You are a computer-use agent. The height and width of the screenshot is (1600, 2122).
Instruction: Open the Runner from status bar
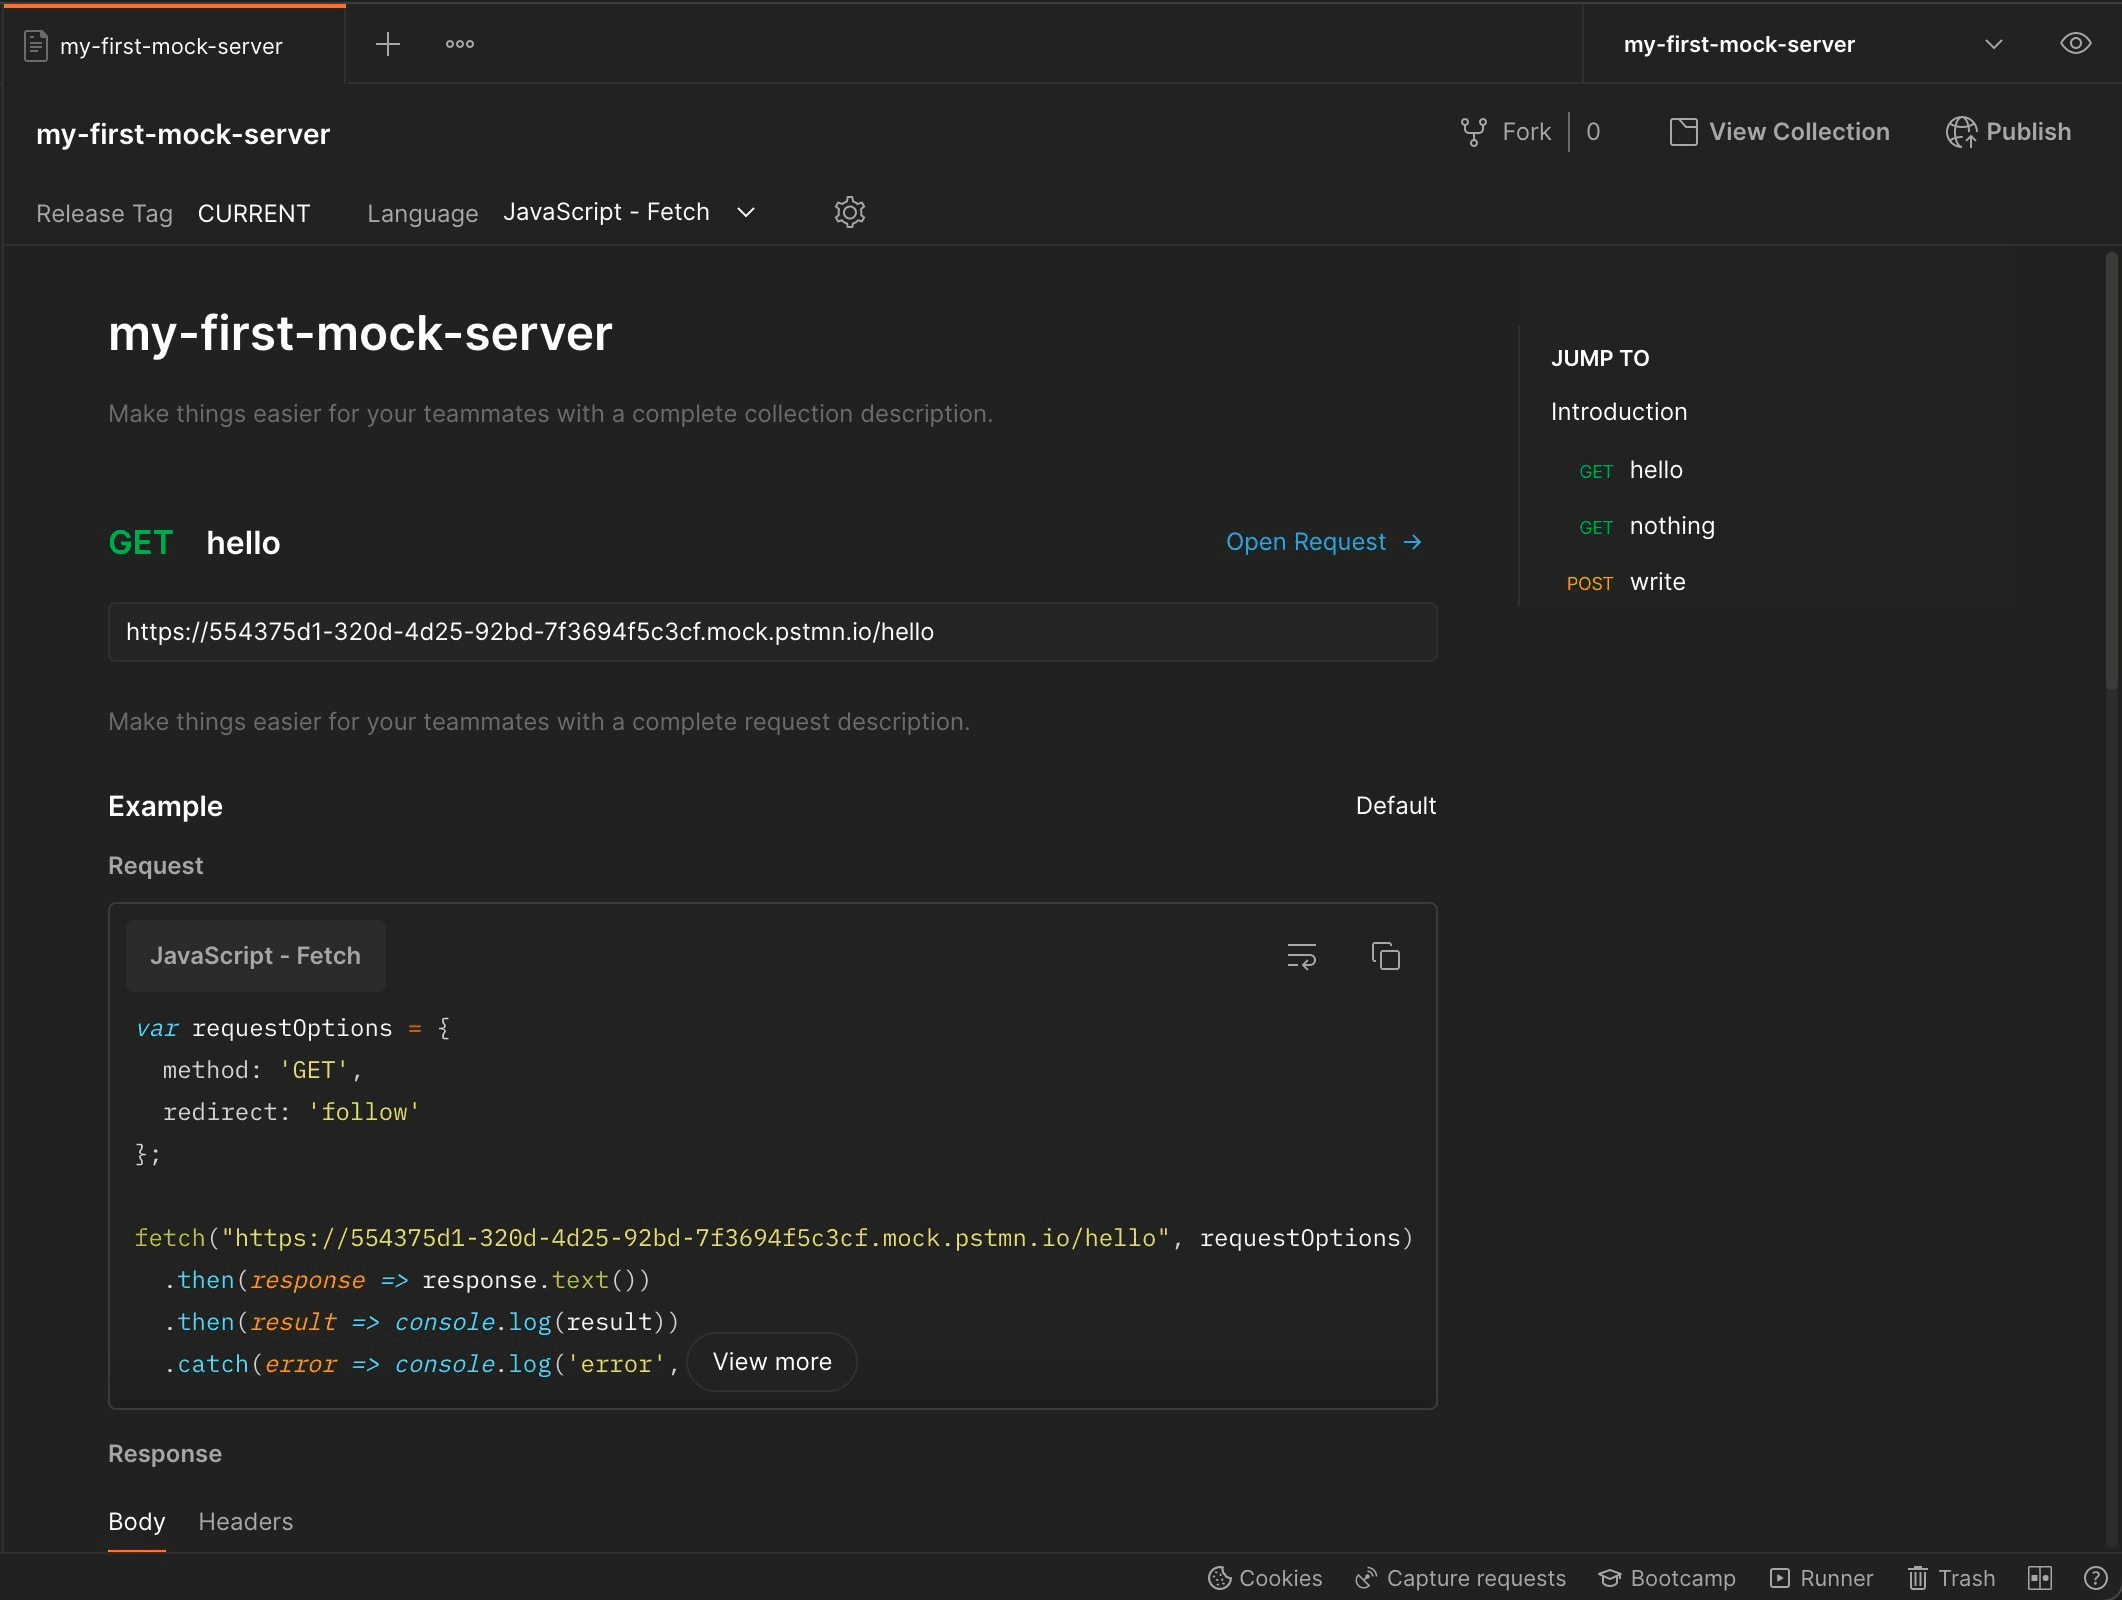pos(1821,1578)
